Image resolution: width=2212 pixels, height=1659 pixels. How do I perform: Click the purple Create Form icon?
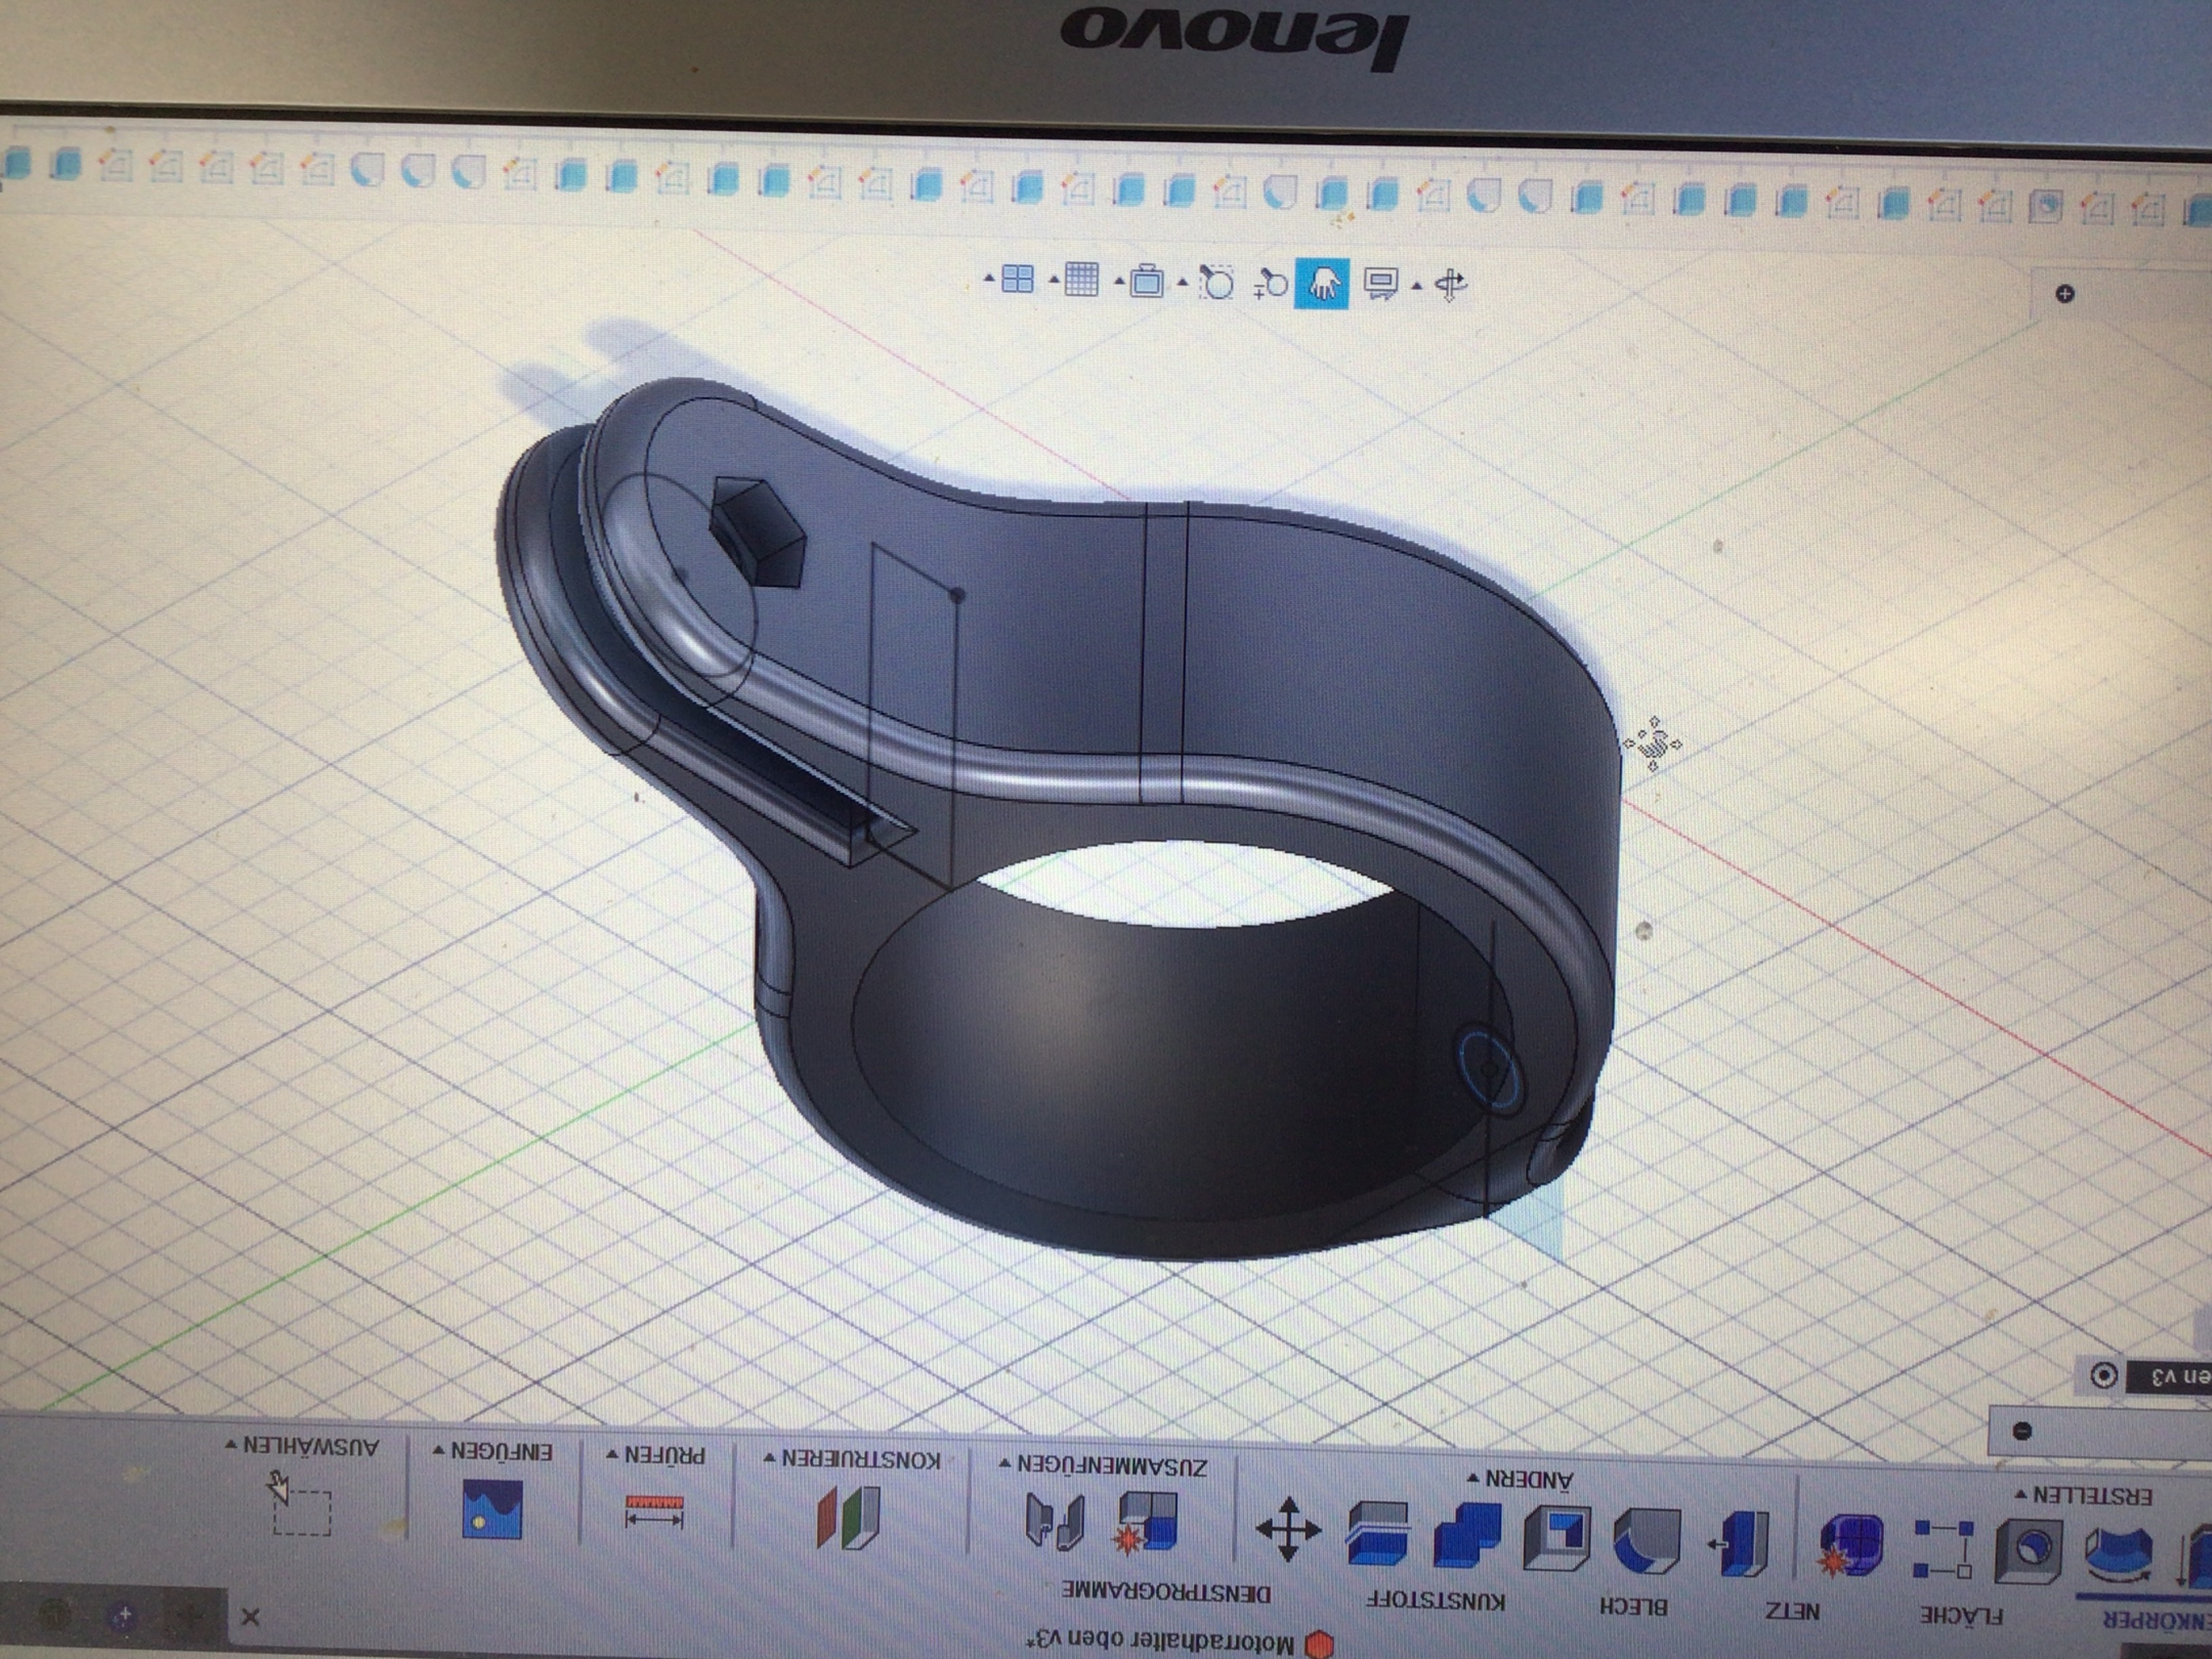pyautogui.click(x=1851, y=1544)
